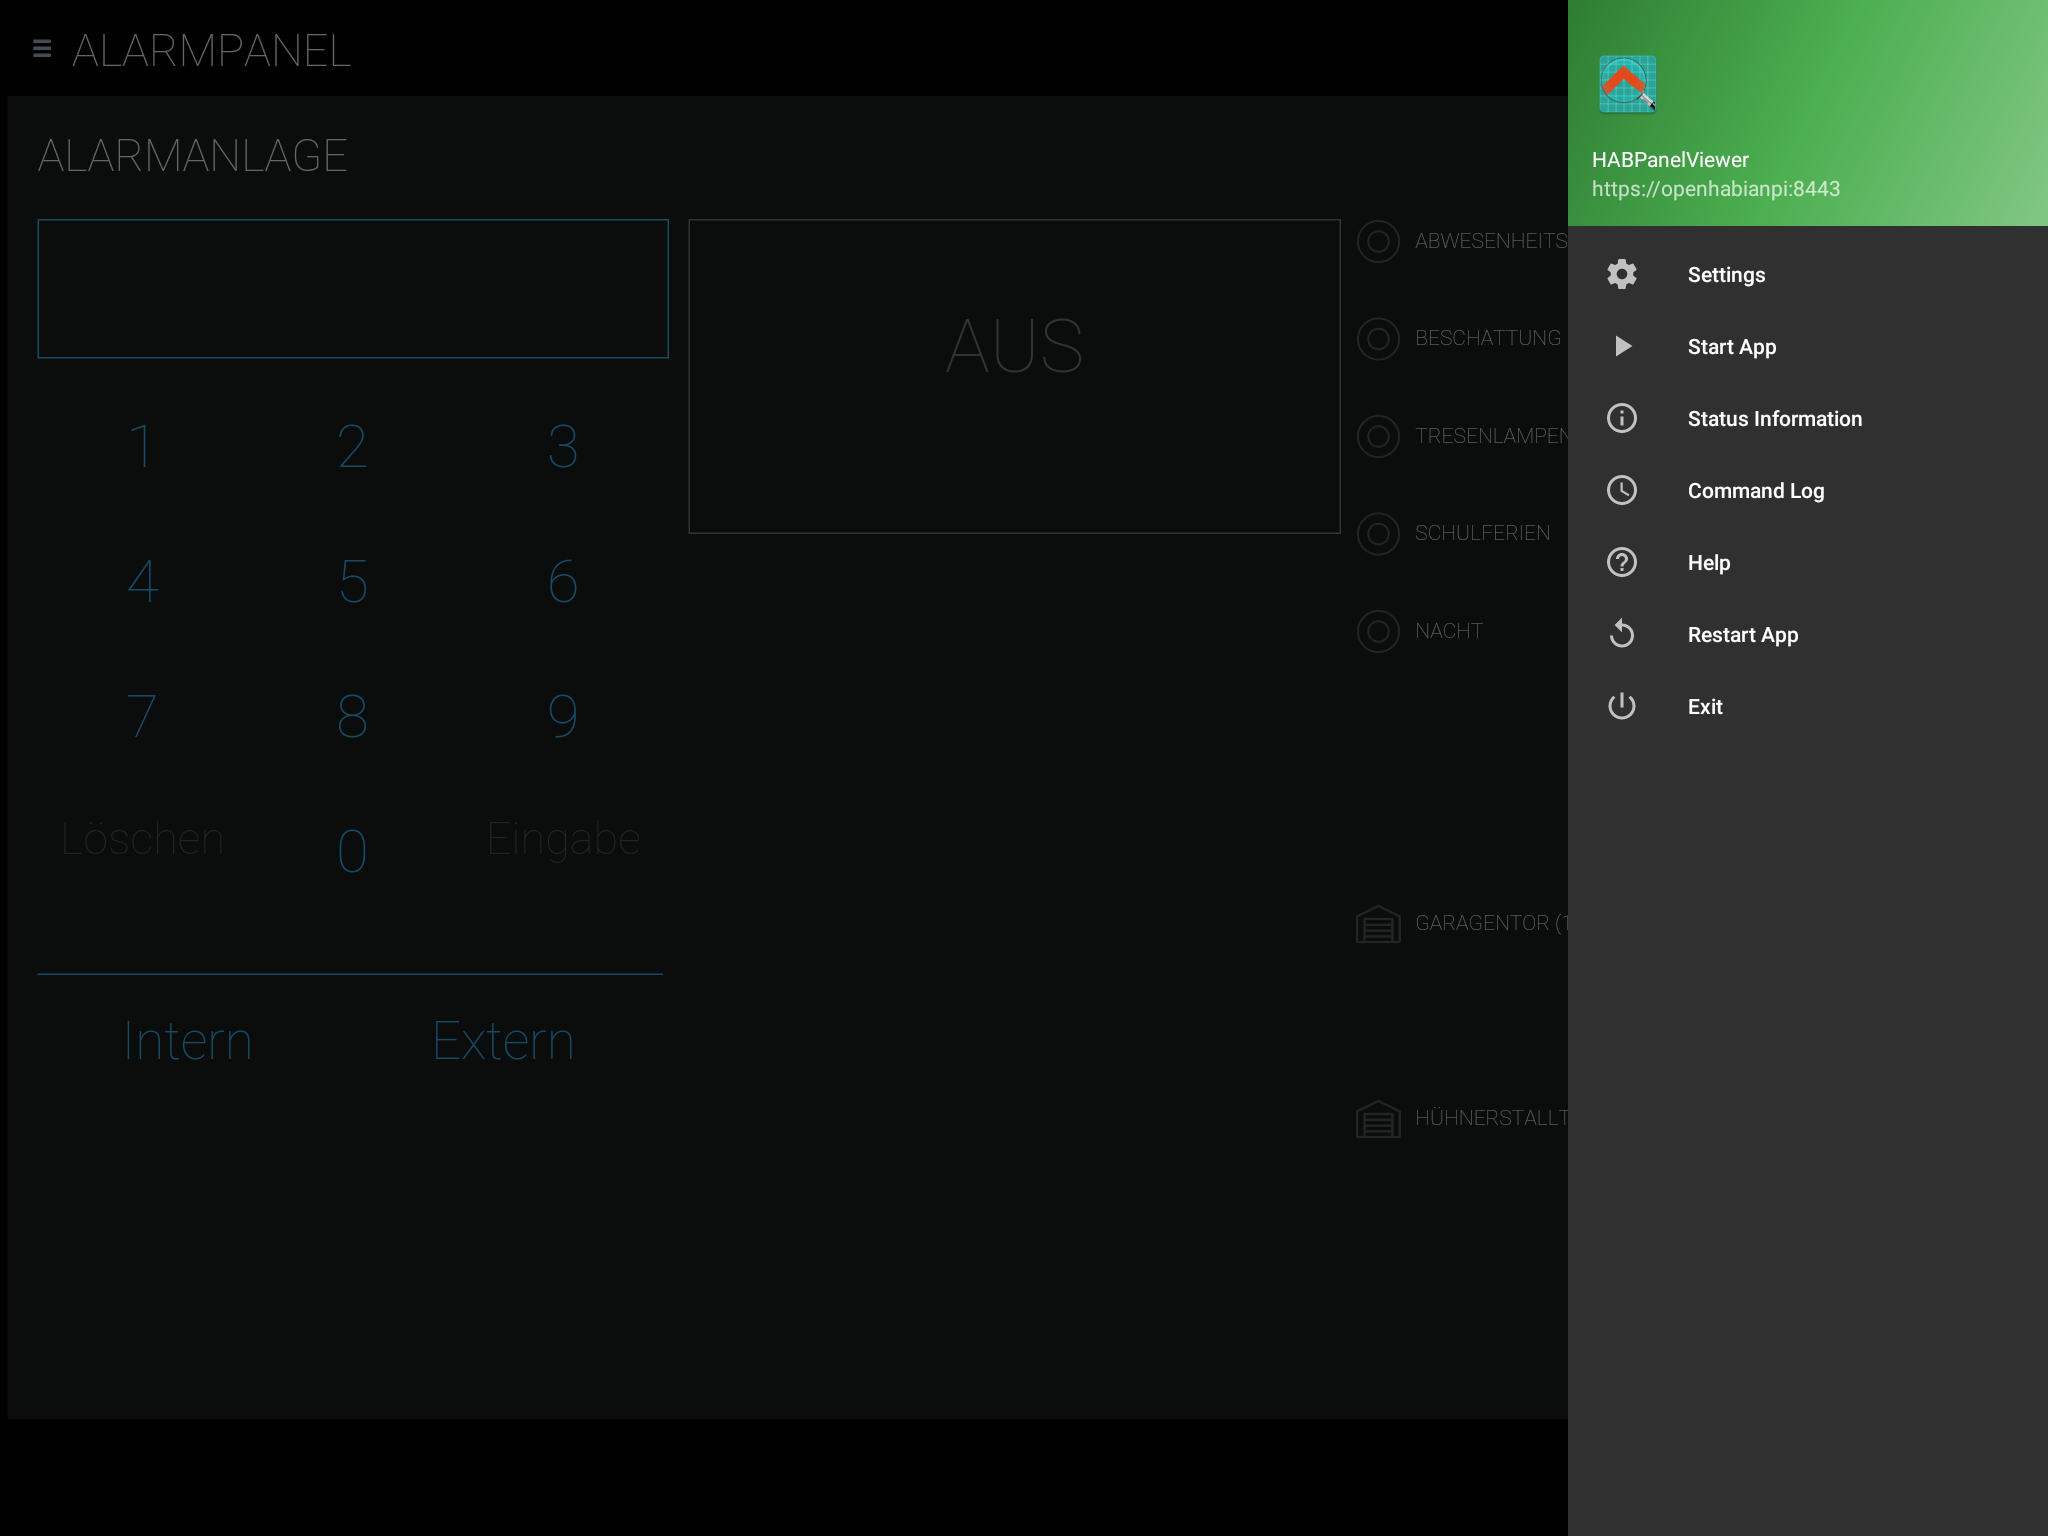Click the Exit power icon
The image size is (2048, 1536).
pyautogui.click(x=1621, y=706)
